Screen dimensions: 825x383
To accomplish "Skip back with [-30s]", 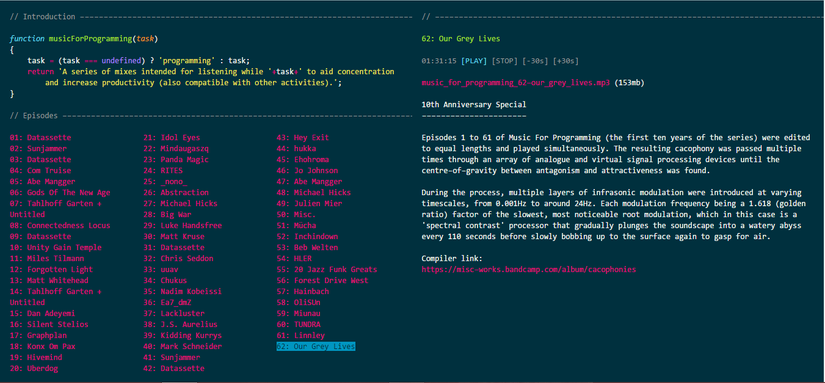I will [535, 61].
